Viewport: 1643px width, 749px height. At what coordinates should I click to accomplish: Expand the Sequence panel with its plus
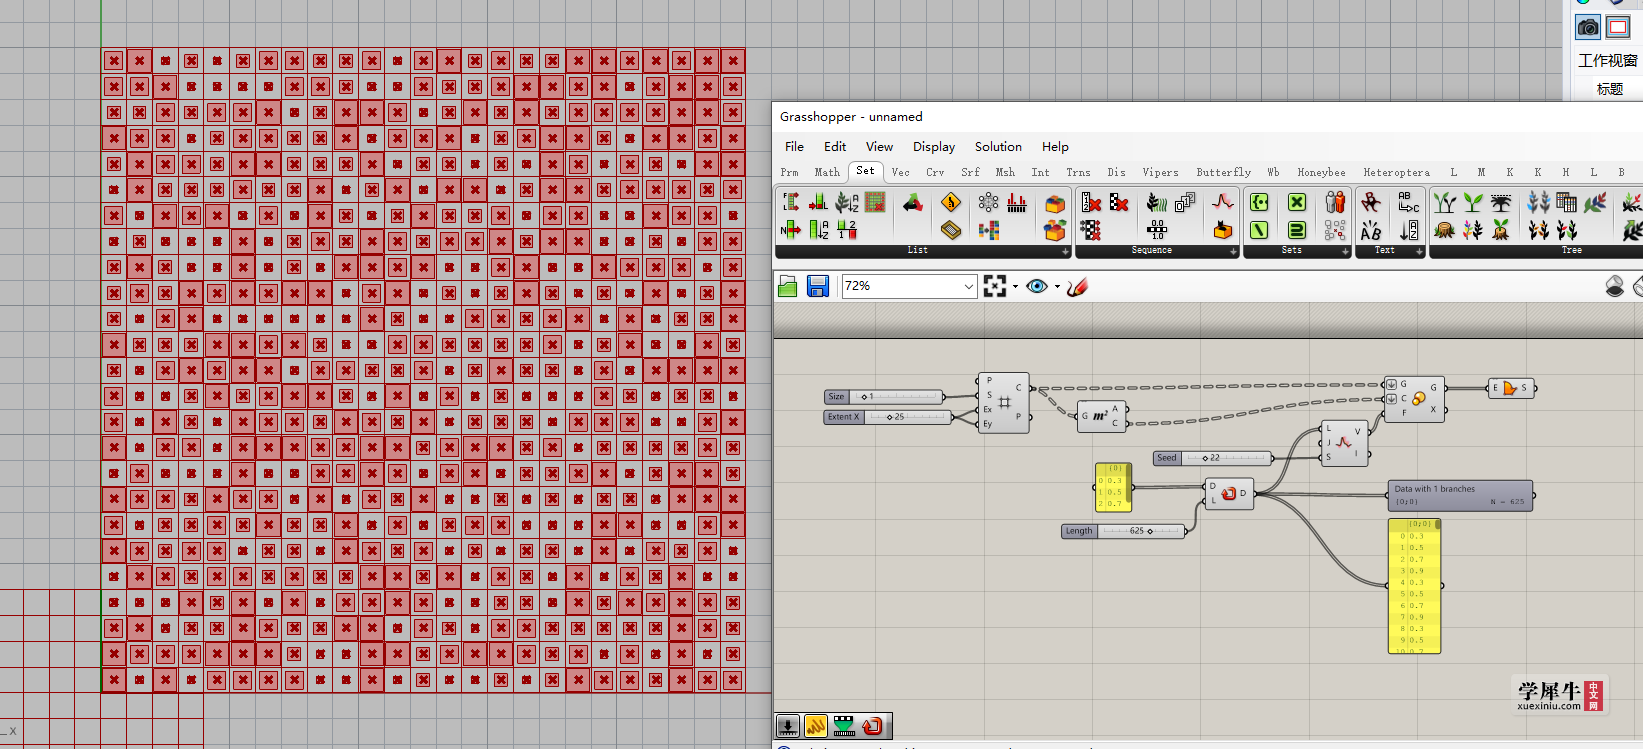1233,251
